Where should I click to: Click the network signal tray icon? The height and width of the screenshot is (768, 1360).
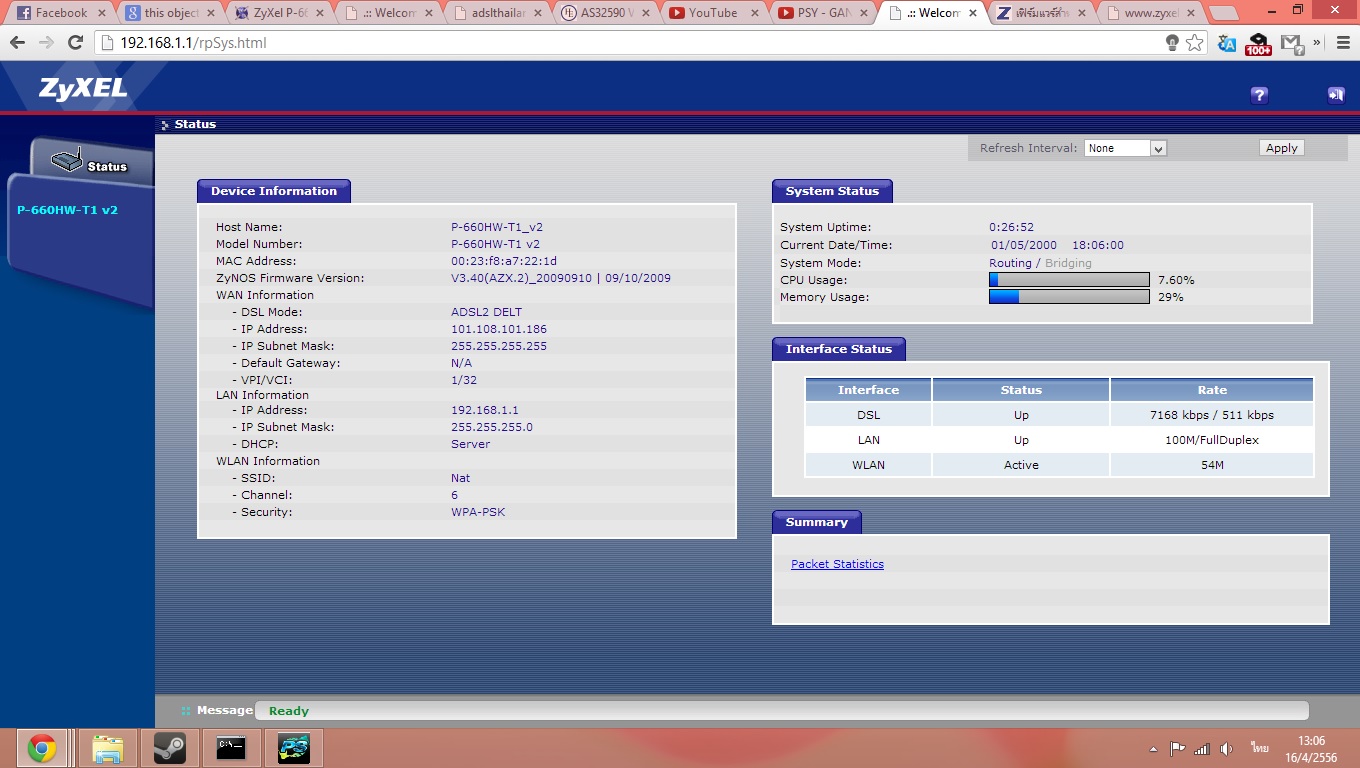[1202, 748]
